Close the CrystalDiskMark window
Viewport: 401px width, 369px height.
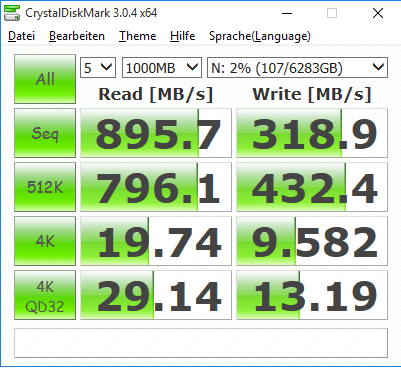[x=378, y=13]
